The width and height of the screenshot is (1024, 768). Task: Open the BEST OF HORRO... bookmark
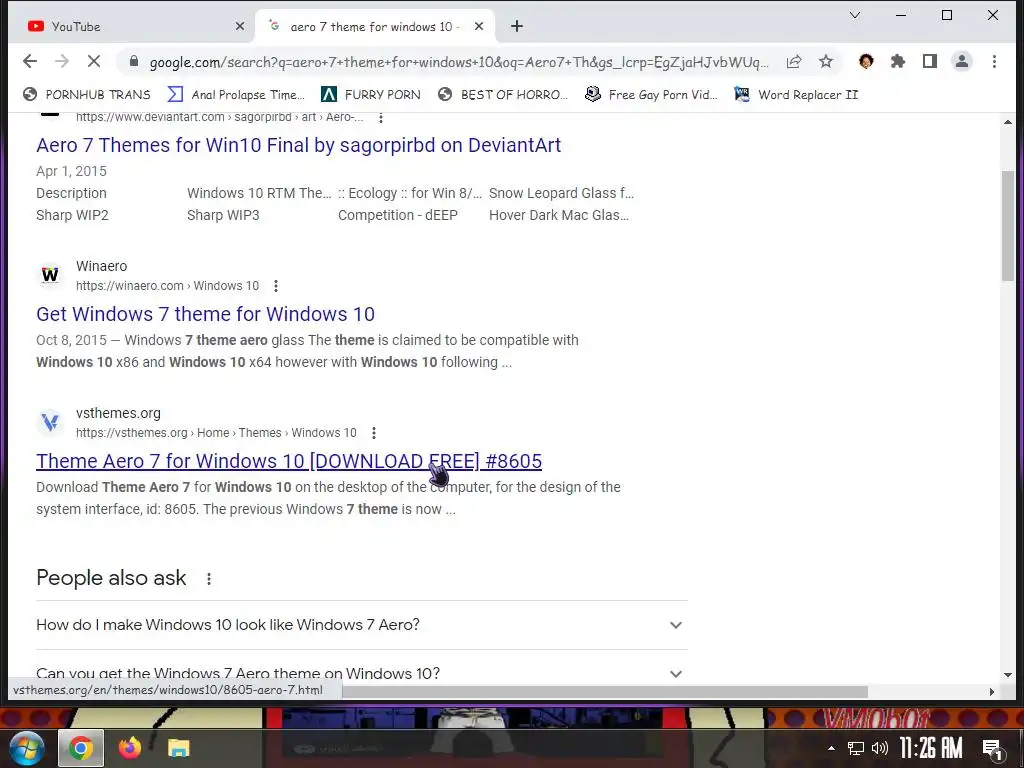point(503,95)
